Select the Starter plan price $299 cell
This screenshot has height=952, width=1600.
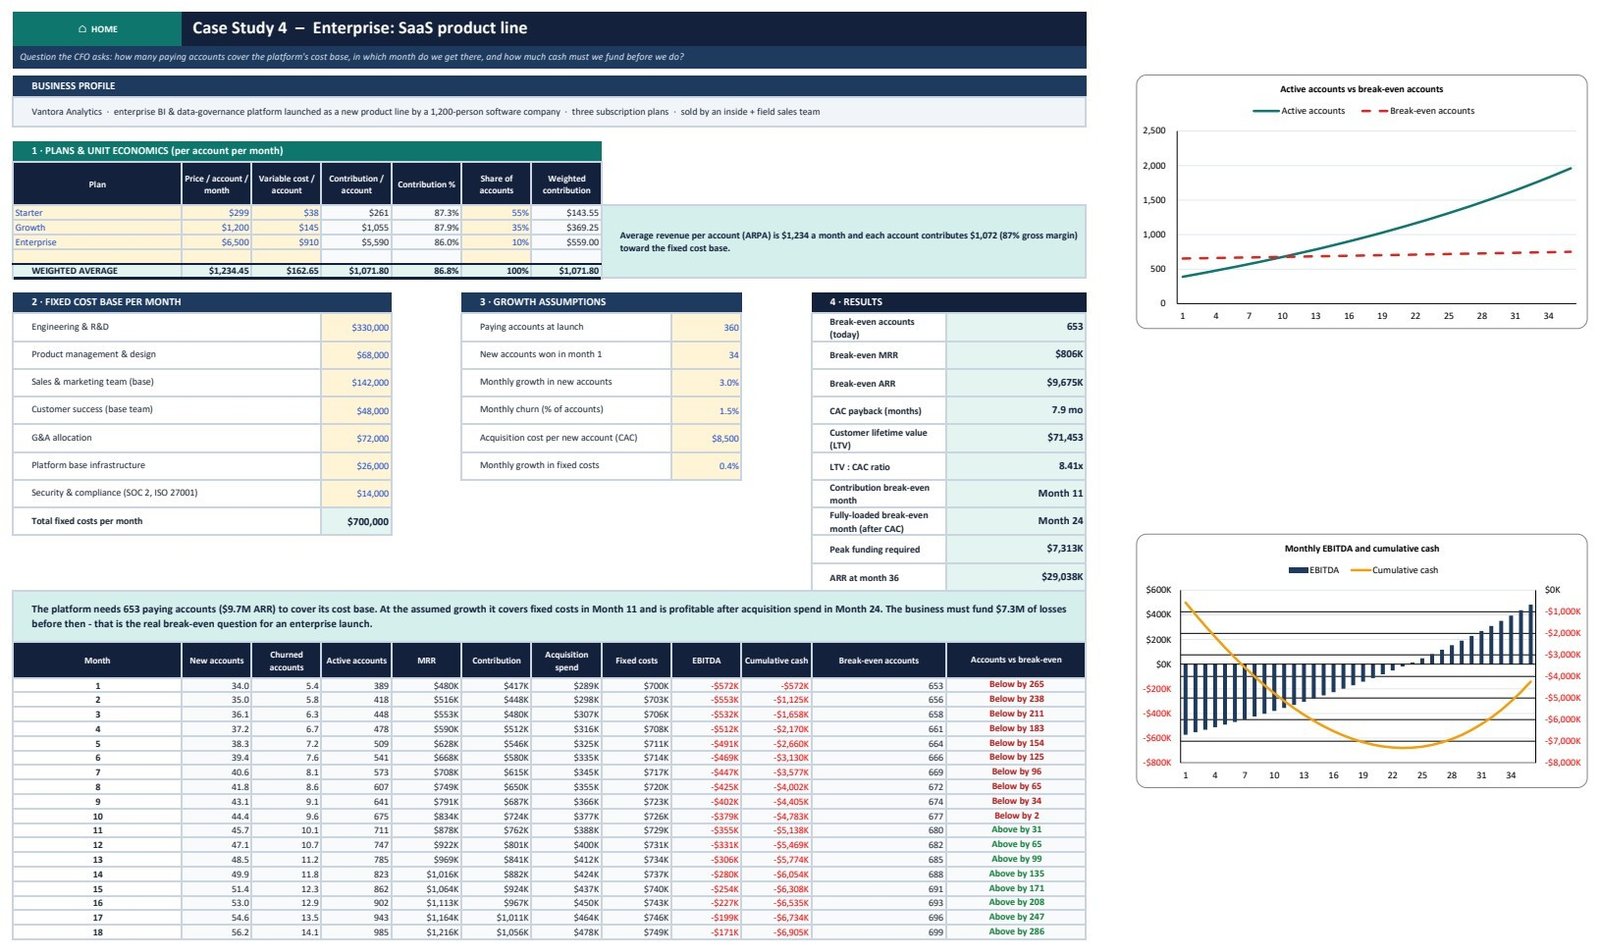(216, 213)
